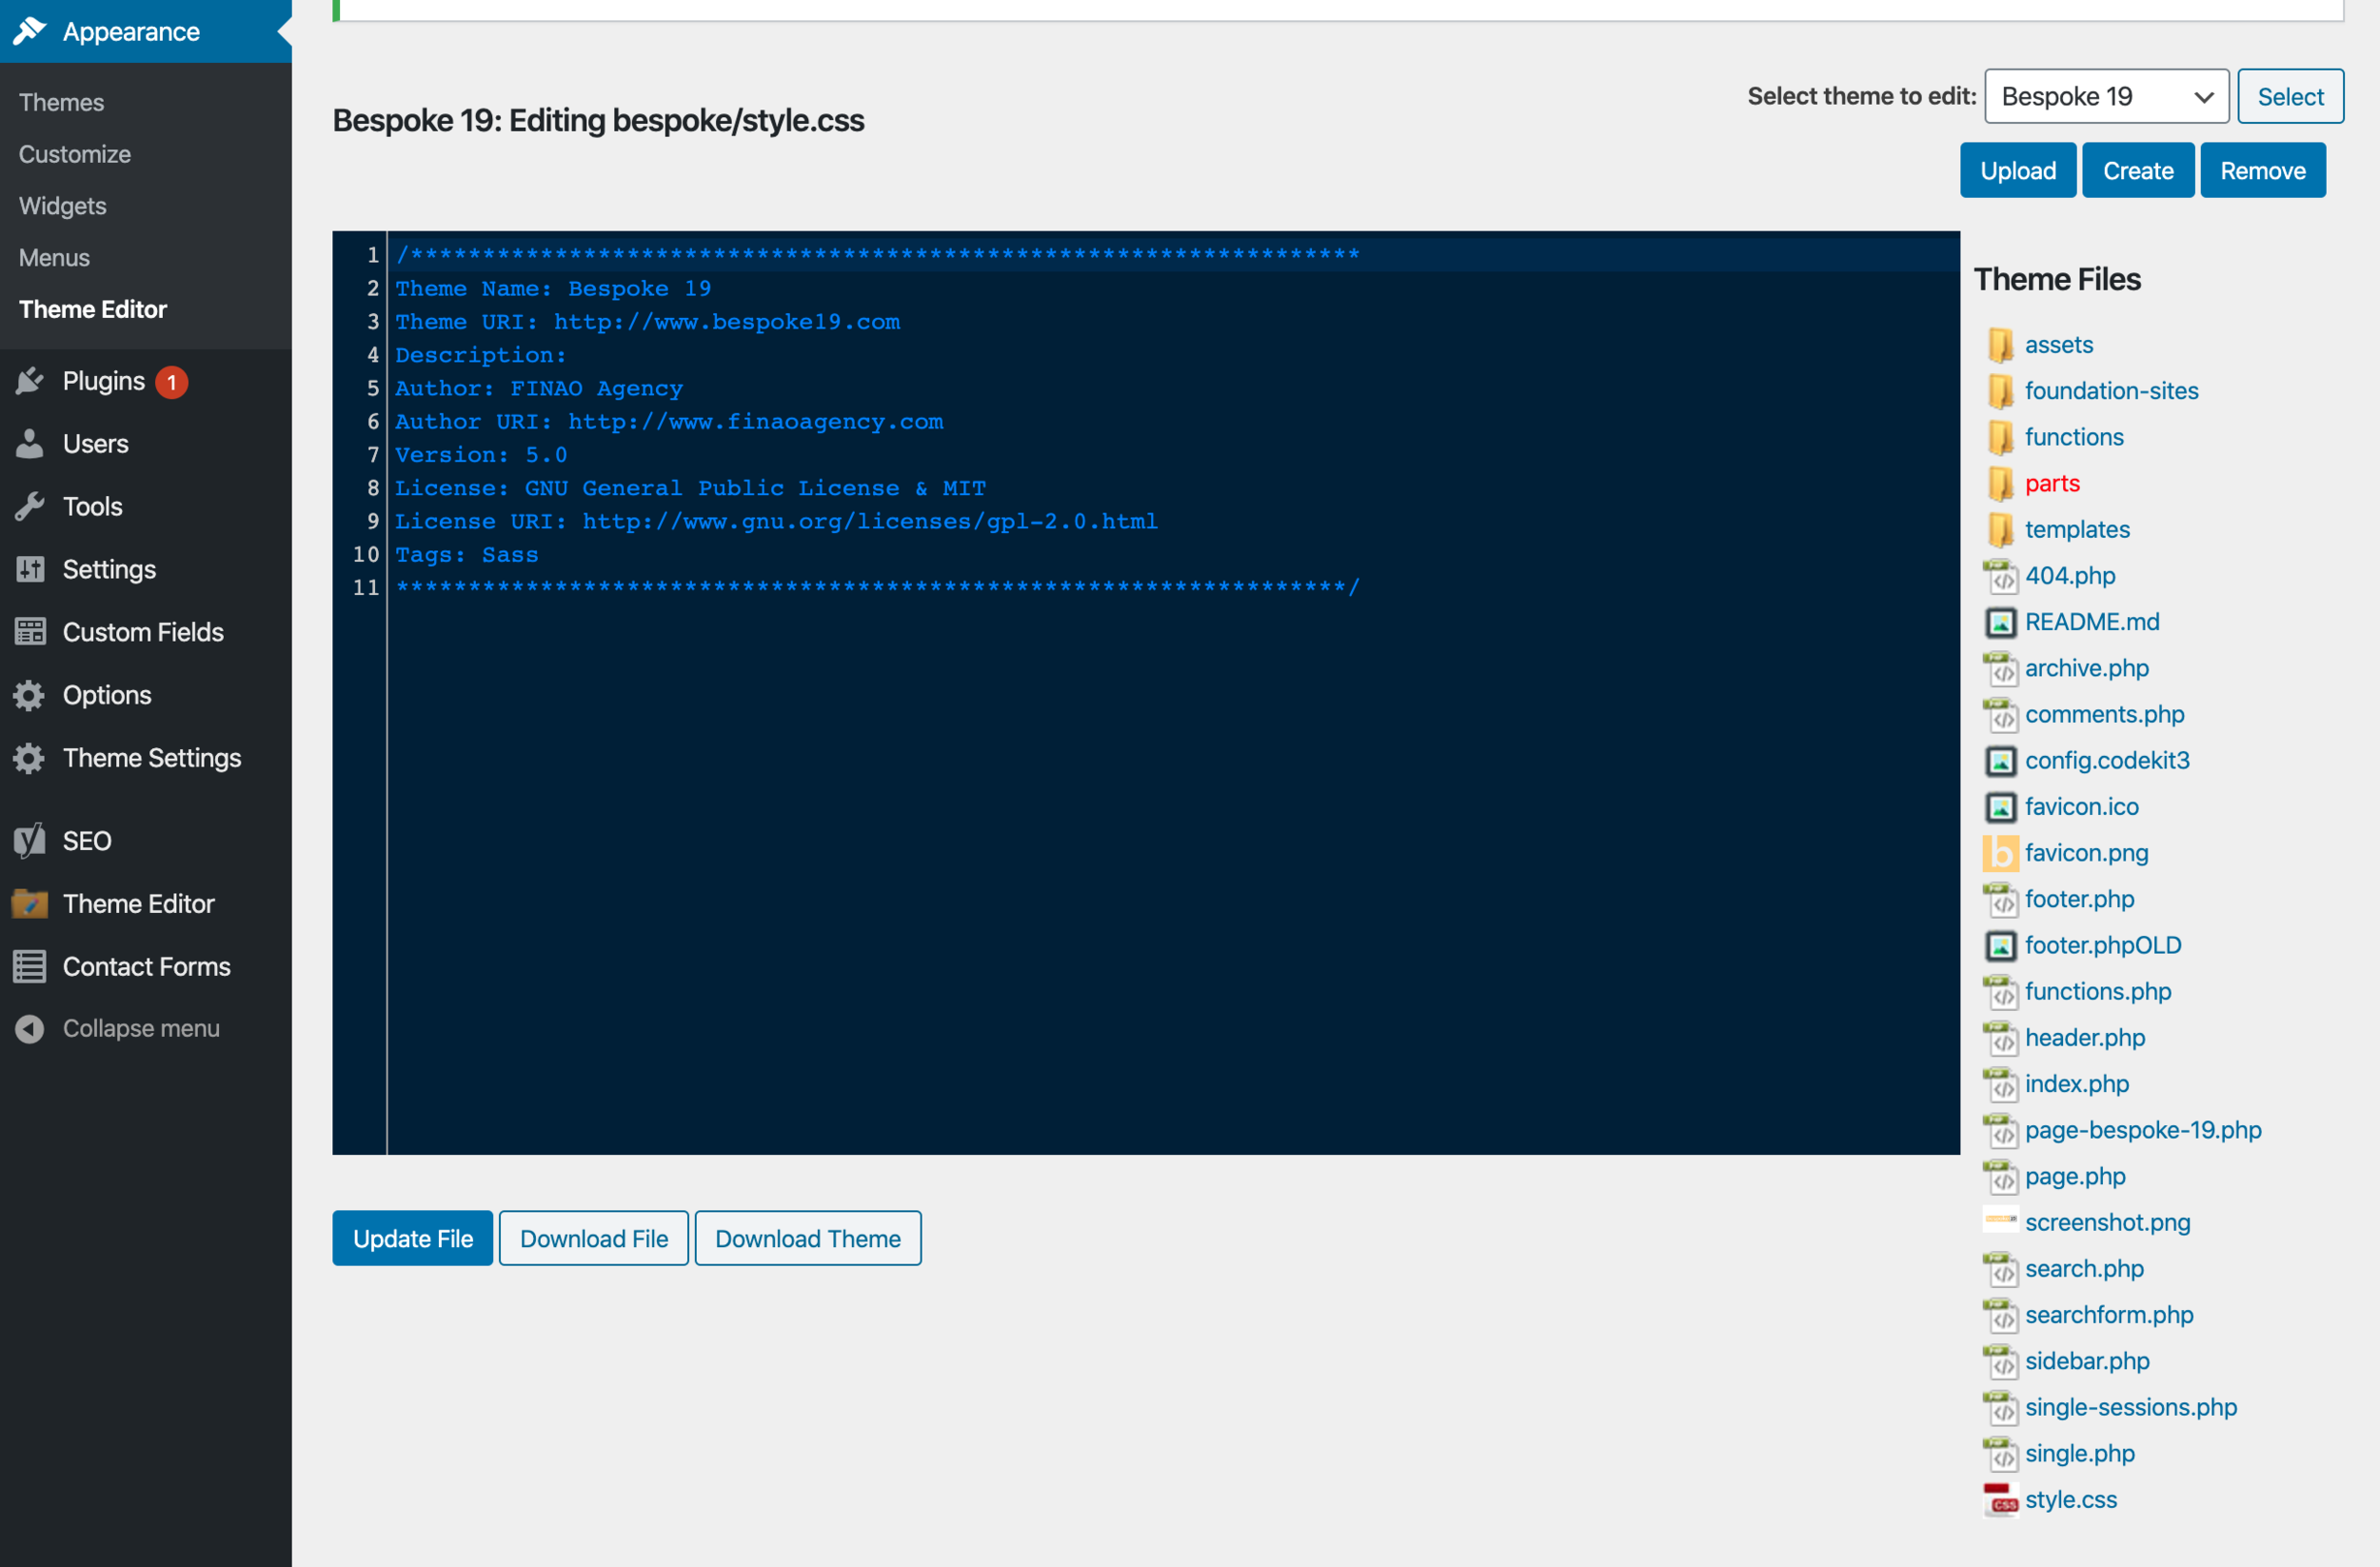Open the Themes submenu item
The height and width of the screenshot is (1567, 2380).
pos(61,102)
